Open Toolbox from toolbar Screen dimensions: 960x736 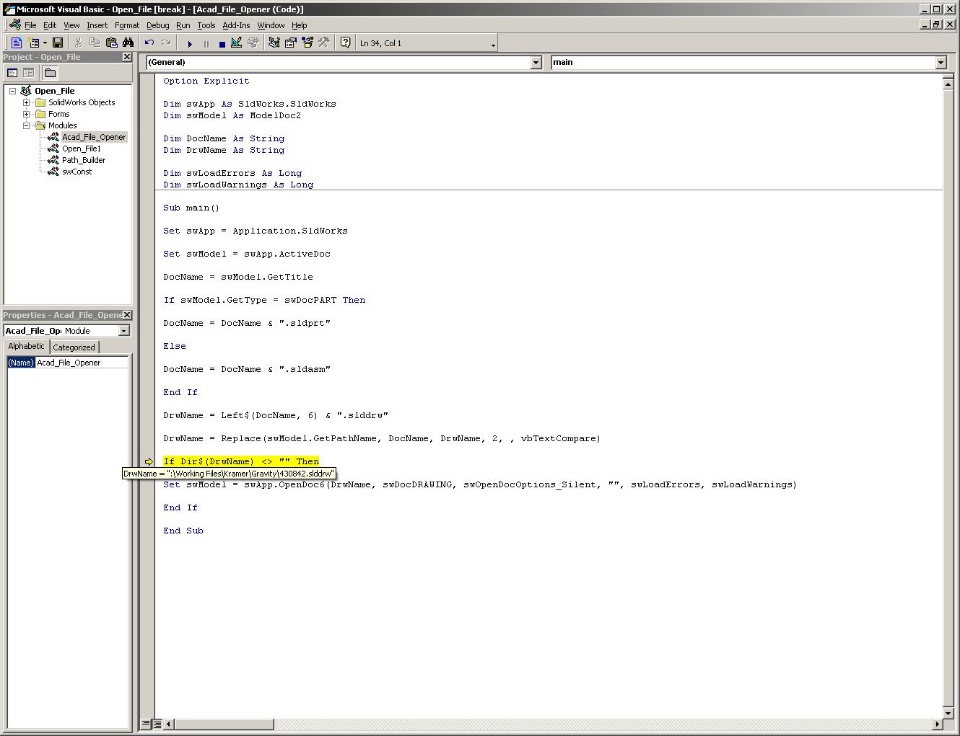tap(323, 43)
